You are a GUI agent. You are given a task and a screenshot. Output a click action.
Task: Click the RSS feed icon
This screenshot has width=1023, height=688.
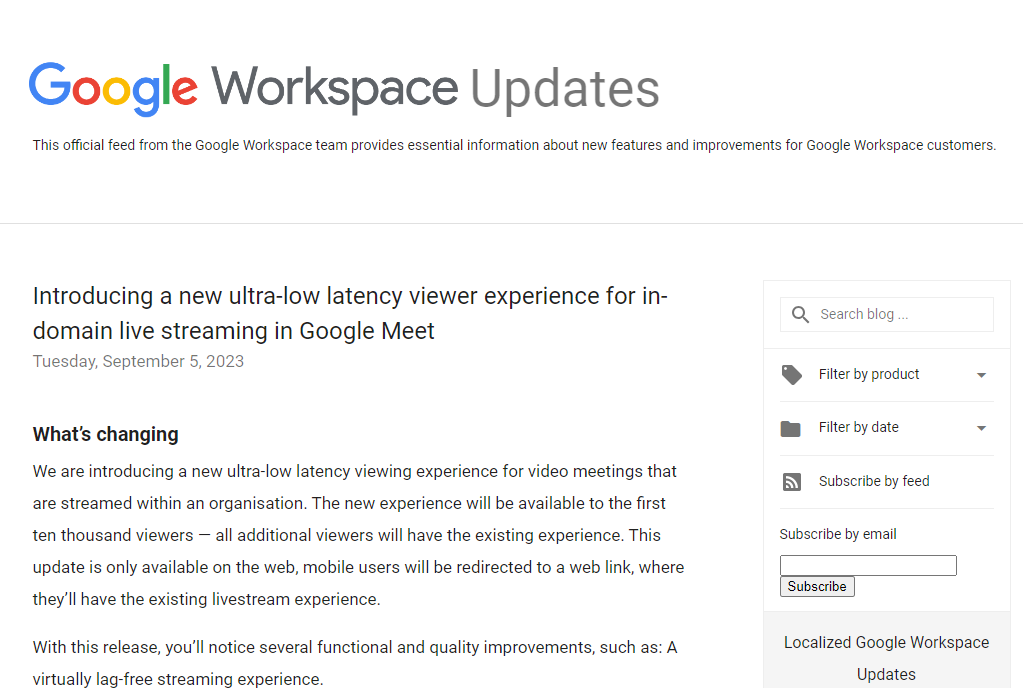(792, 481)
